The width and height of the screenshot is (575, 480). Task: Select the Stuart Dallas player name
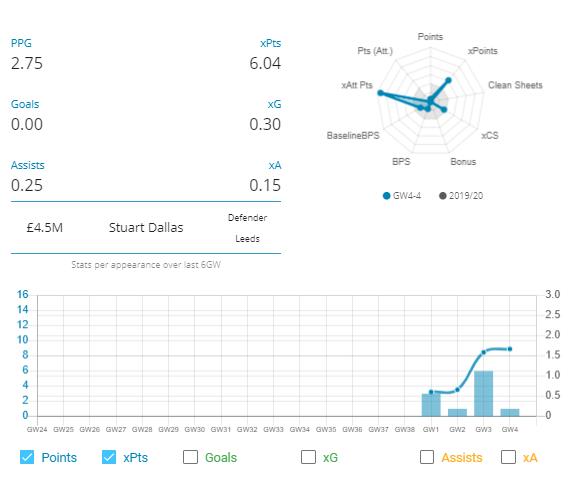coord(146,228)
